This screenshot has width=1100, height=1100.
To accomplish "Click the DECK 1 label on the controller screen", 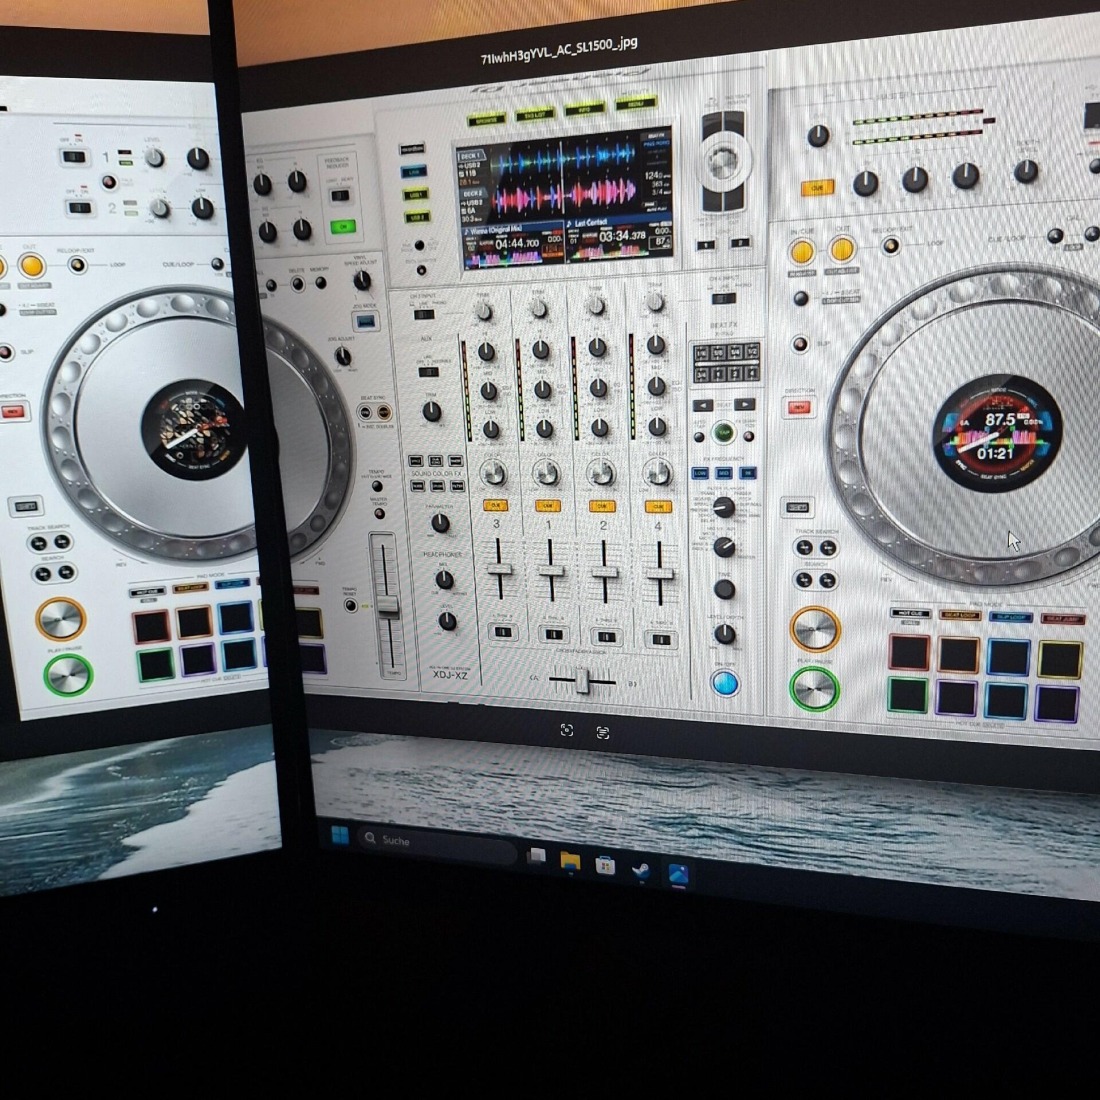I will [x=469, y=156].
